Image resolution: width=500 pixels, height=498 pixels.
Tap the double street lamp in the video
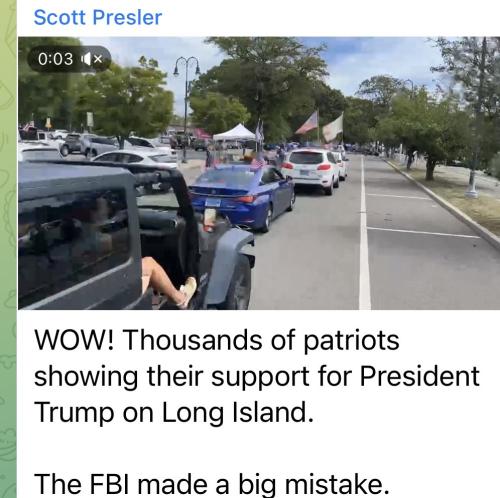(x=186, y=107)
